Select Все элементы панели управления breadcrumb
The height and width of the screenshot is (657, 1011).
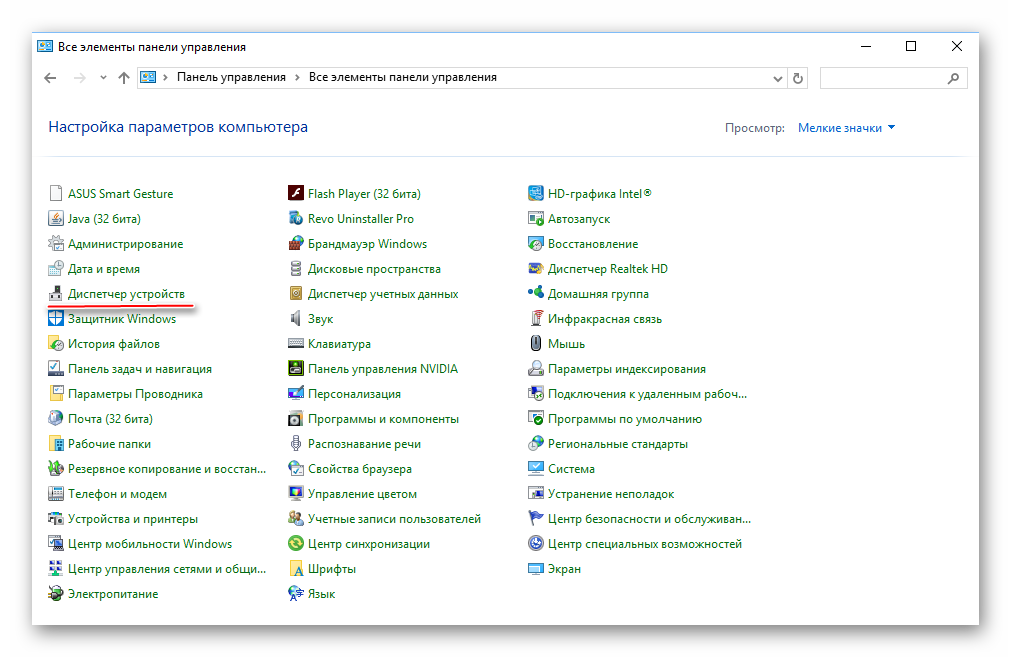click(402, 77)
